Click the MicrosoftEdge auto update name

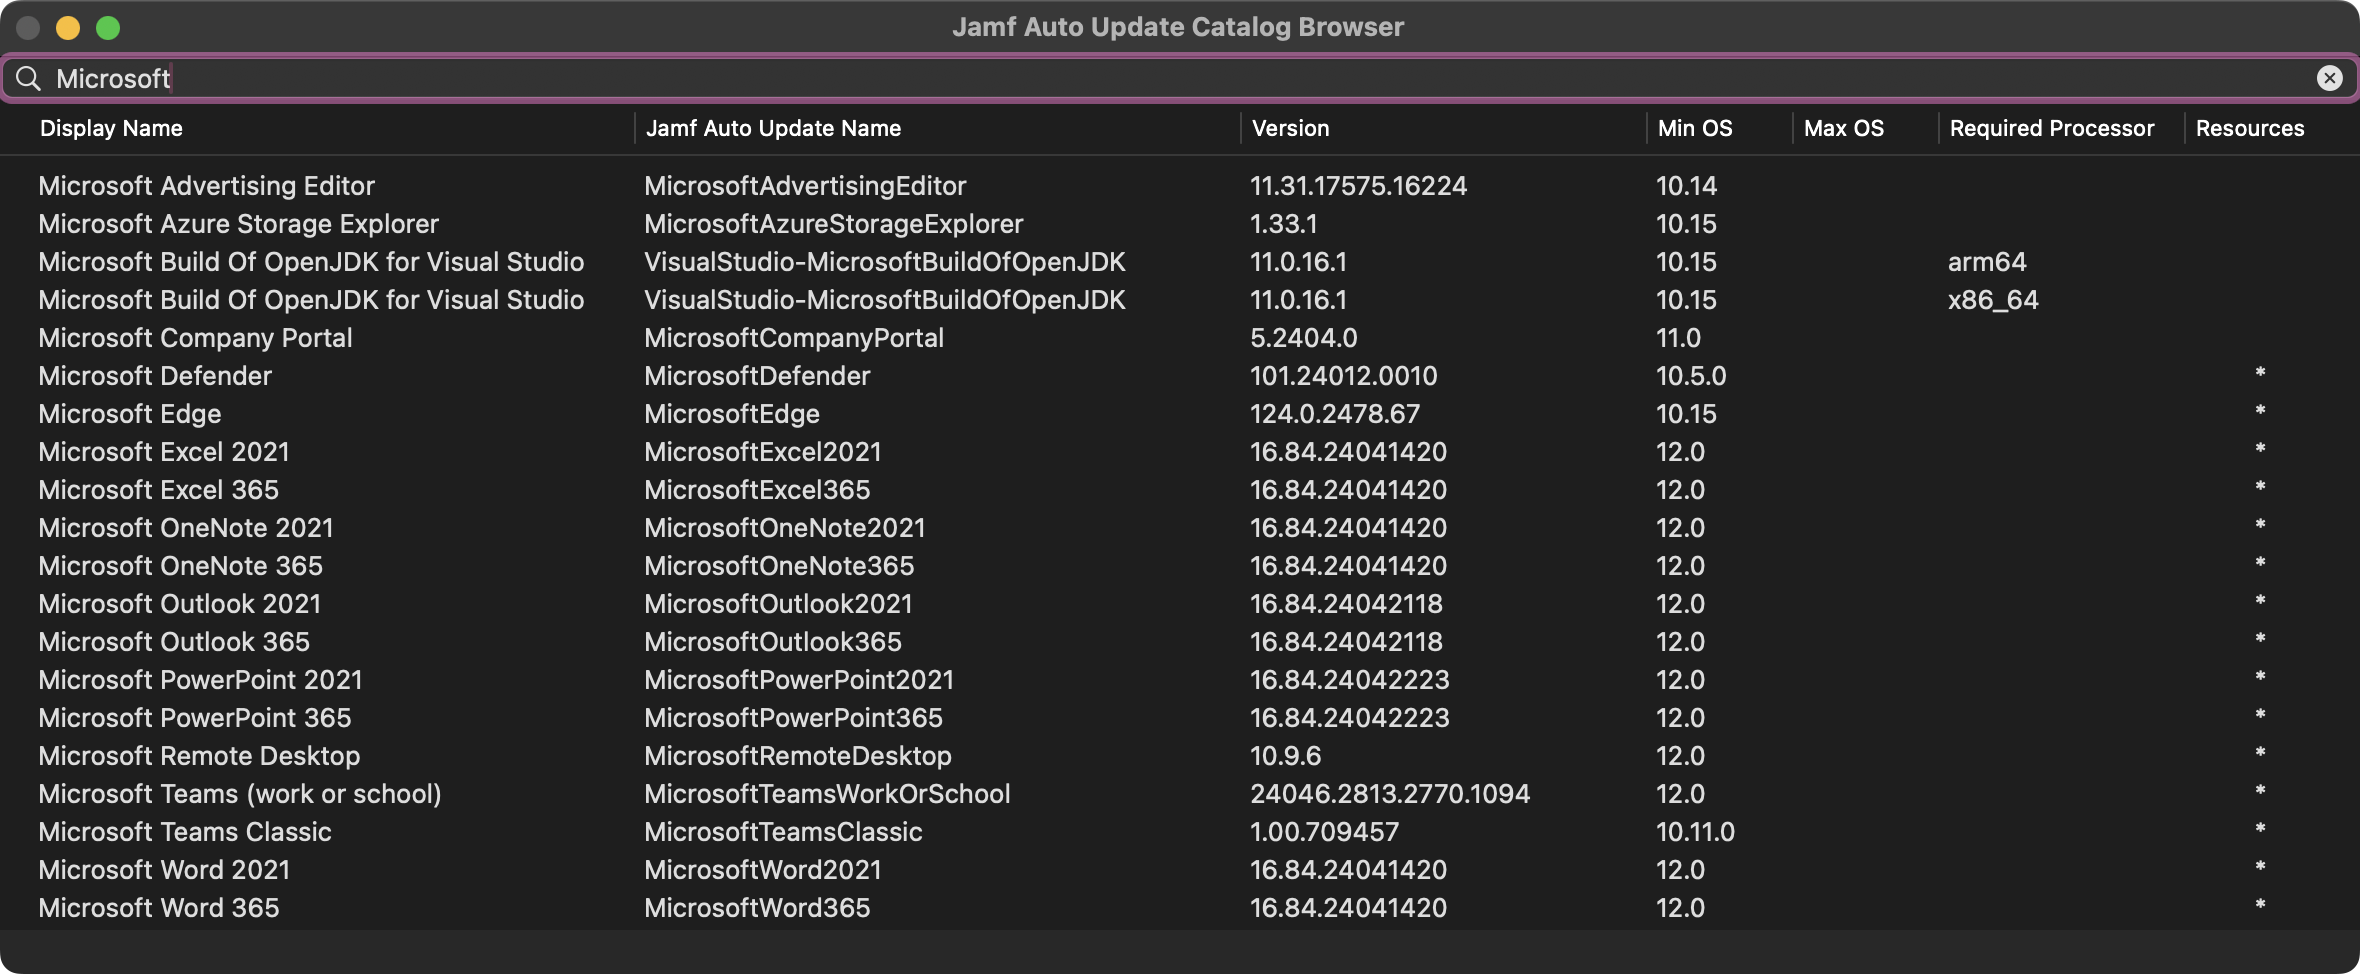pos(732,414)
